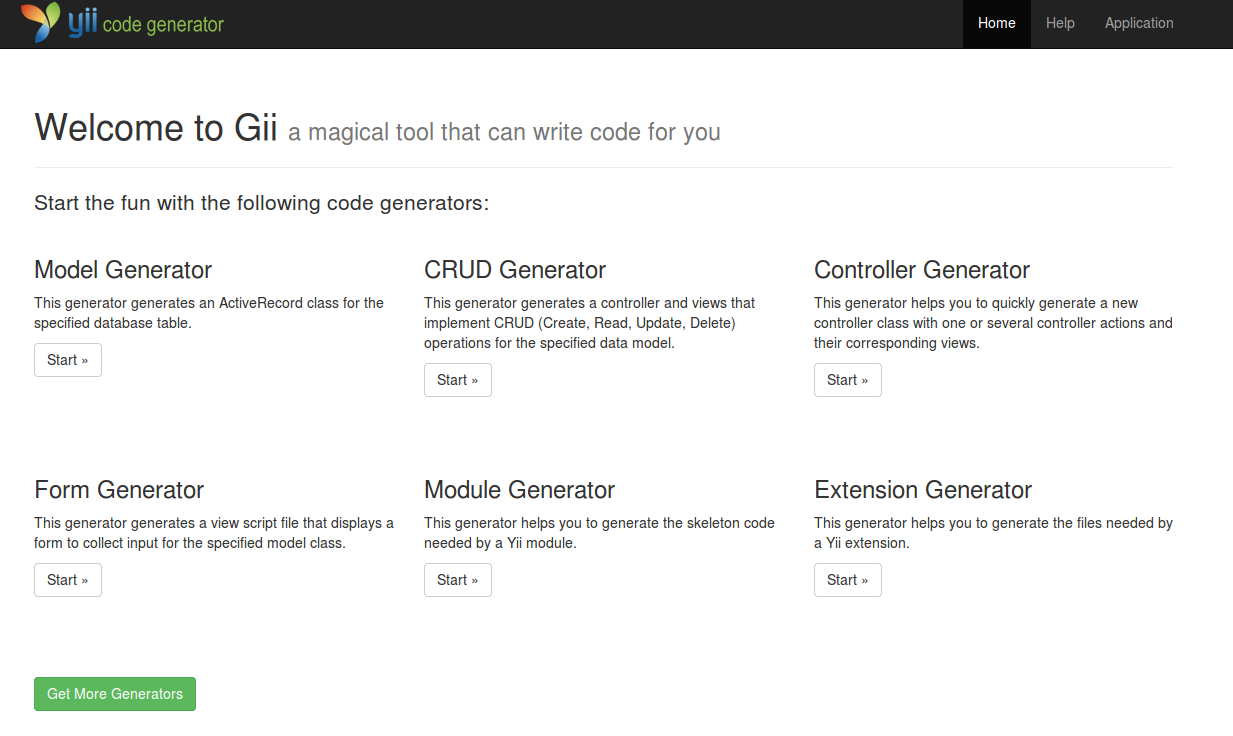Start the Controller Generator
This screenshot has height=736, width=1233.
tap(848, 380)
